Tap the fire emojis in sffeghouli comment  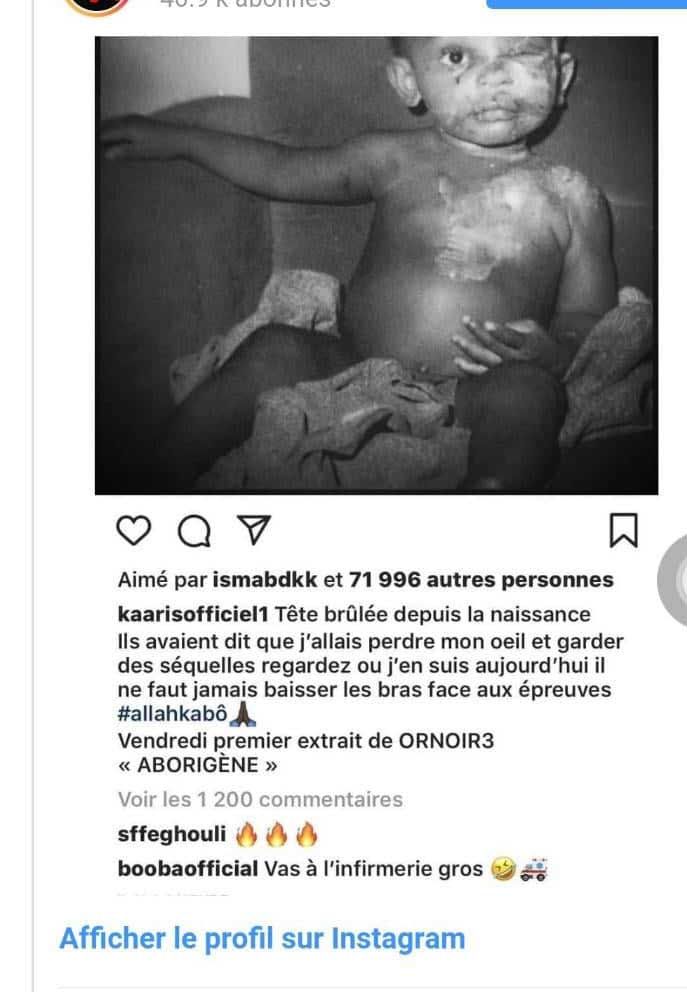coord(276,834)
